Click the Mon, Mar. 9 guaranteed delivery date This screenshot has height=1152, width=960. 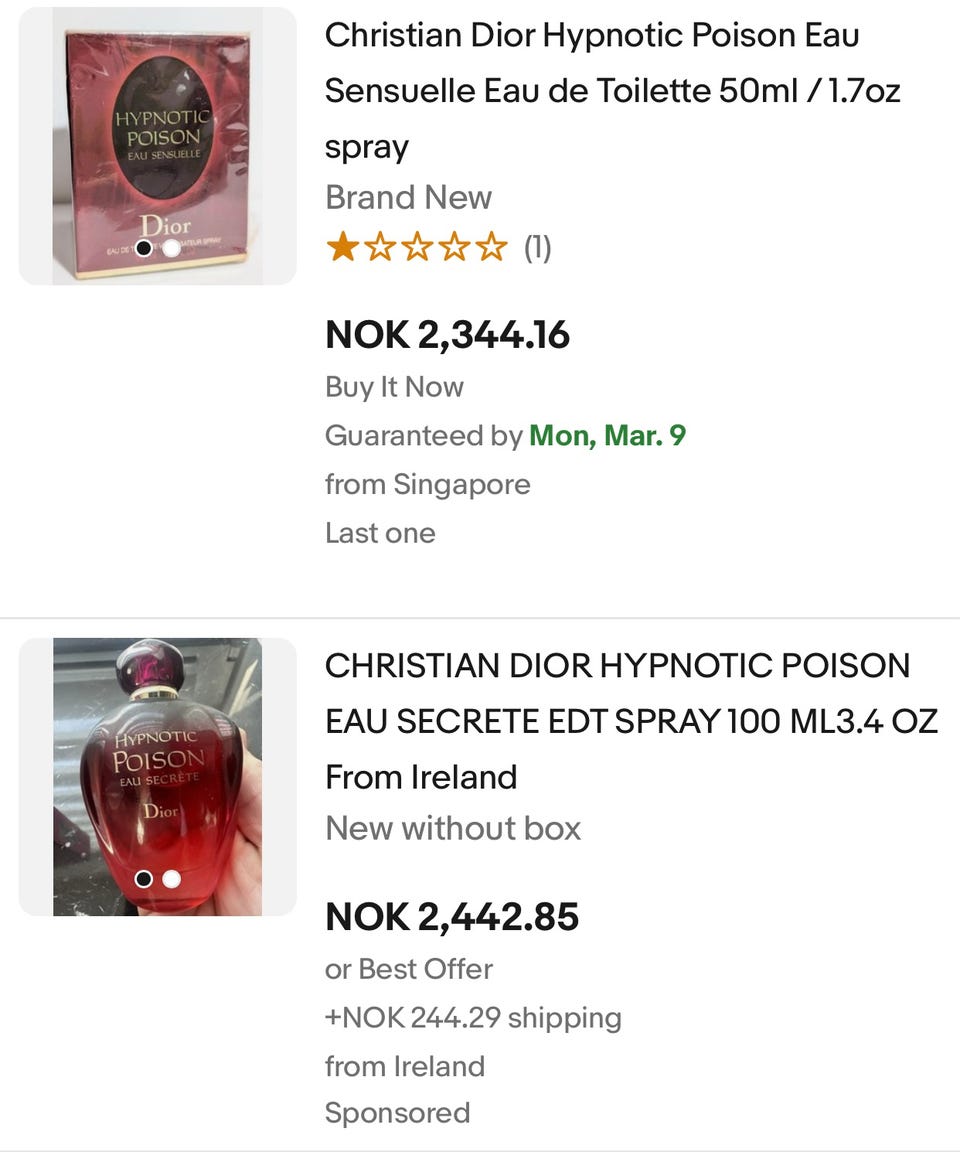[607, 436]
